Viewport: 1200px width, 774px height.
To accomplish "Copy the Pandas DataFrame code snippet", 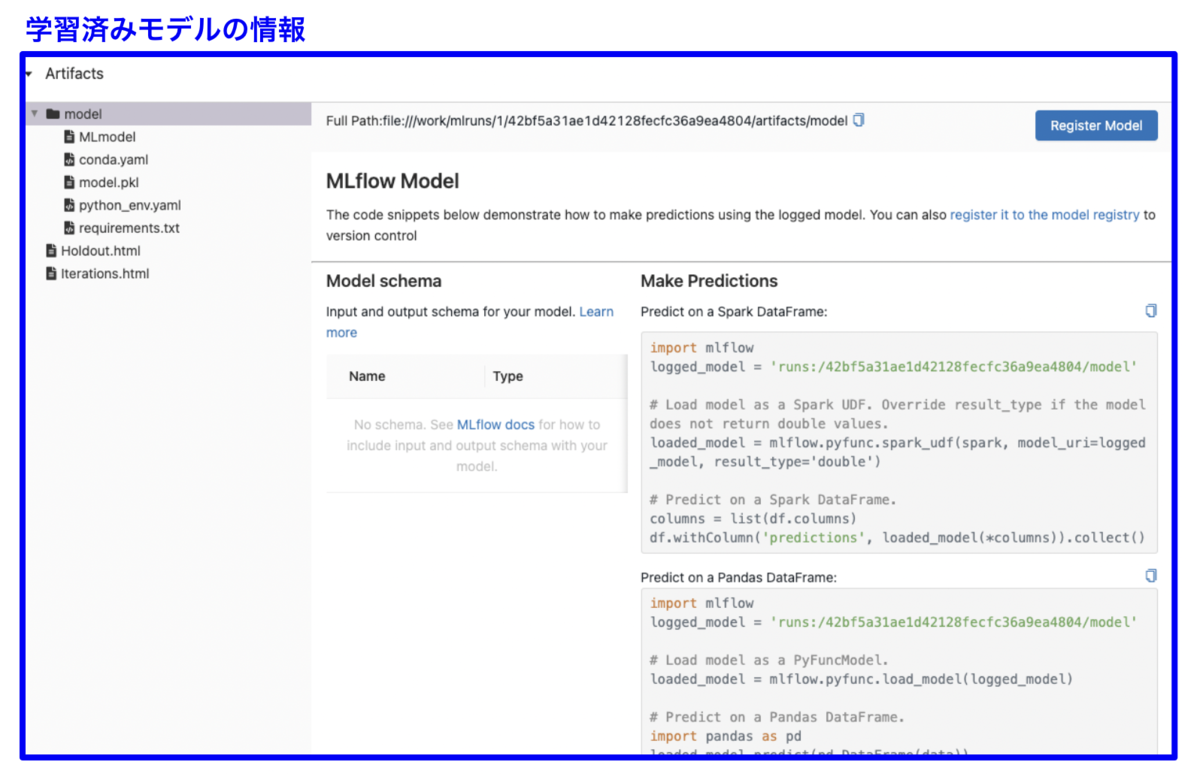I will 1151,576.
